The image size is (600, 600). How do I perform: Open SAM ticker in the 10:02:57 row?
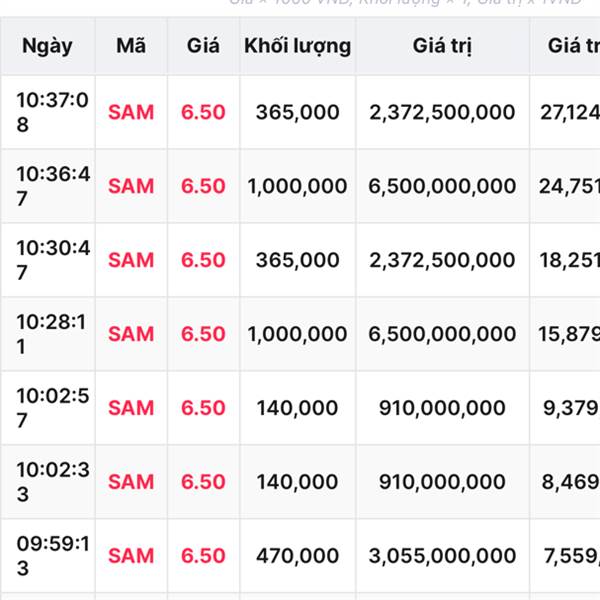[x=131, y=408]
